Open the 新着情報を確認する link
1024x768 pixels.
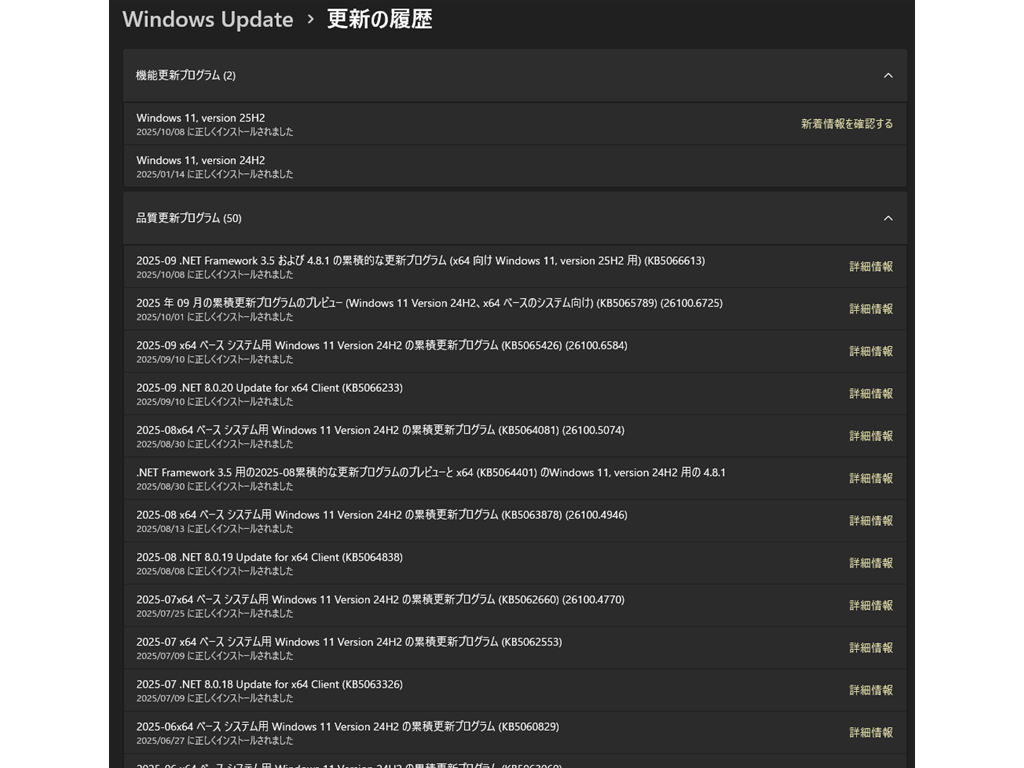[846, 124]
